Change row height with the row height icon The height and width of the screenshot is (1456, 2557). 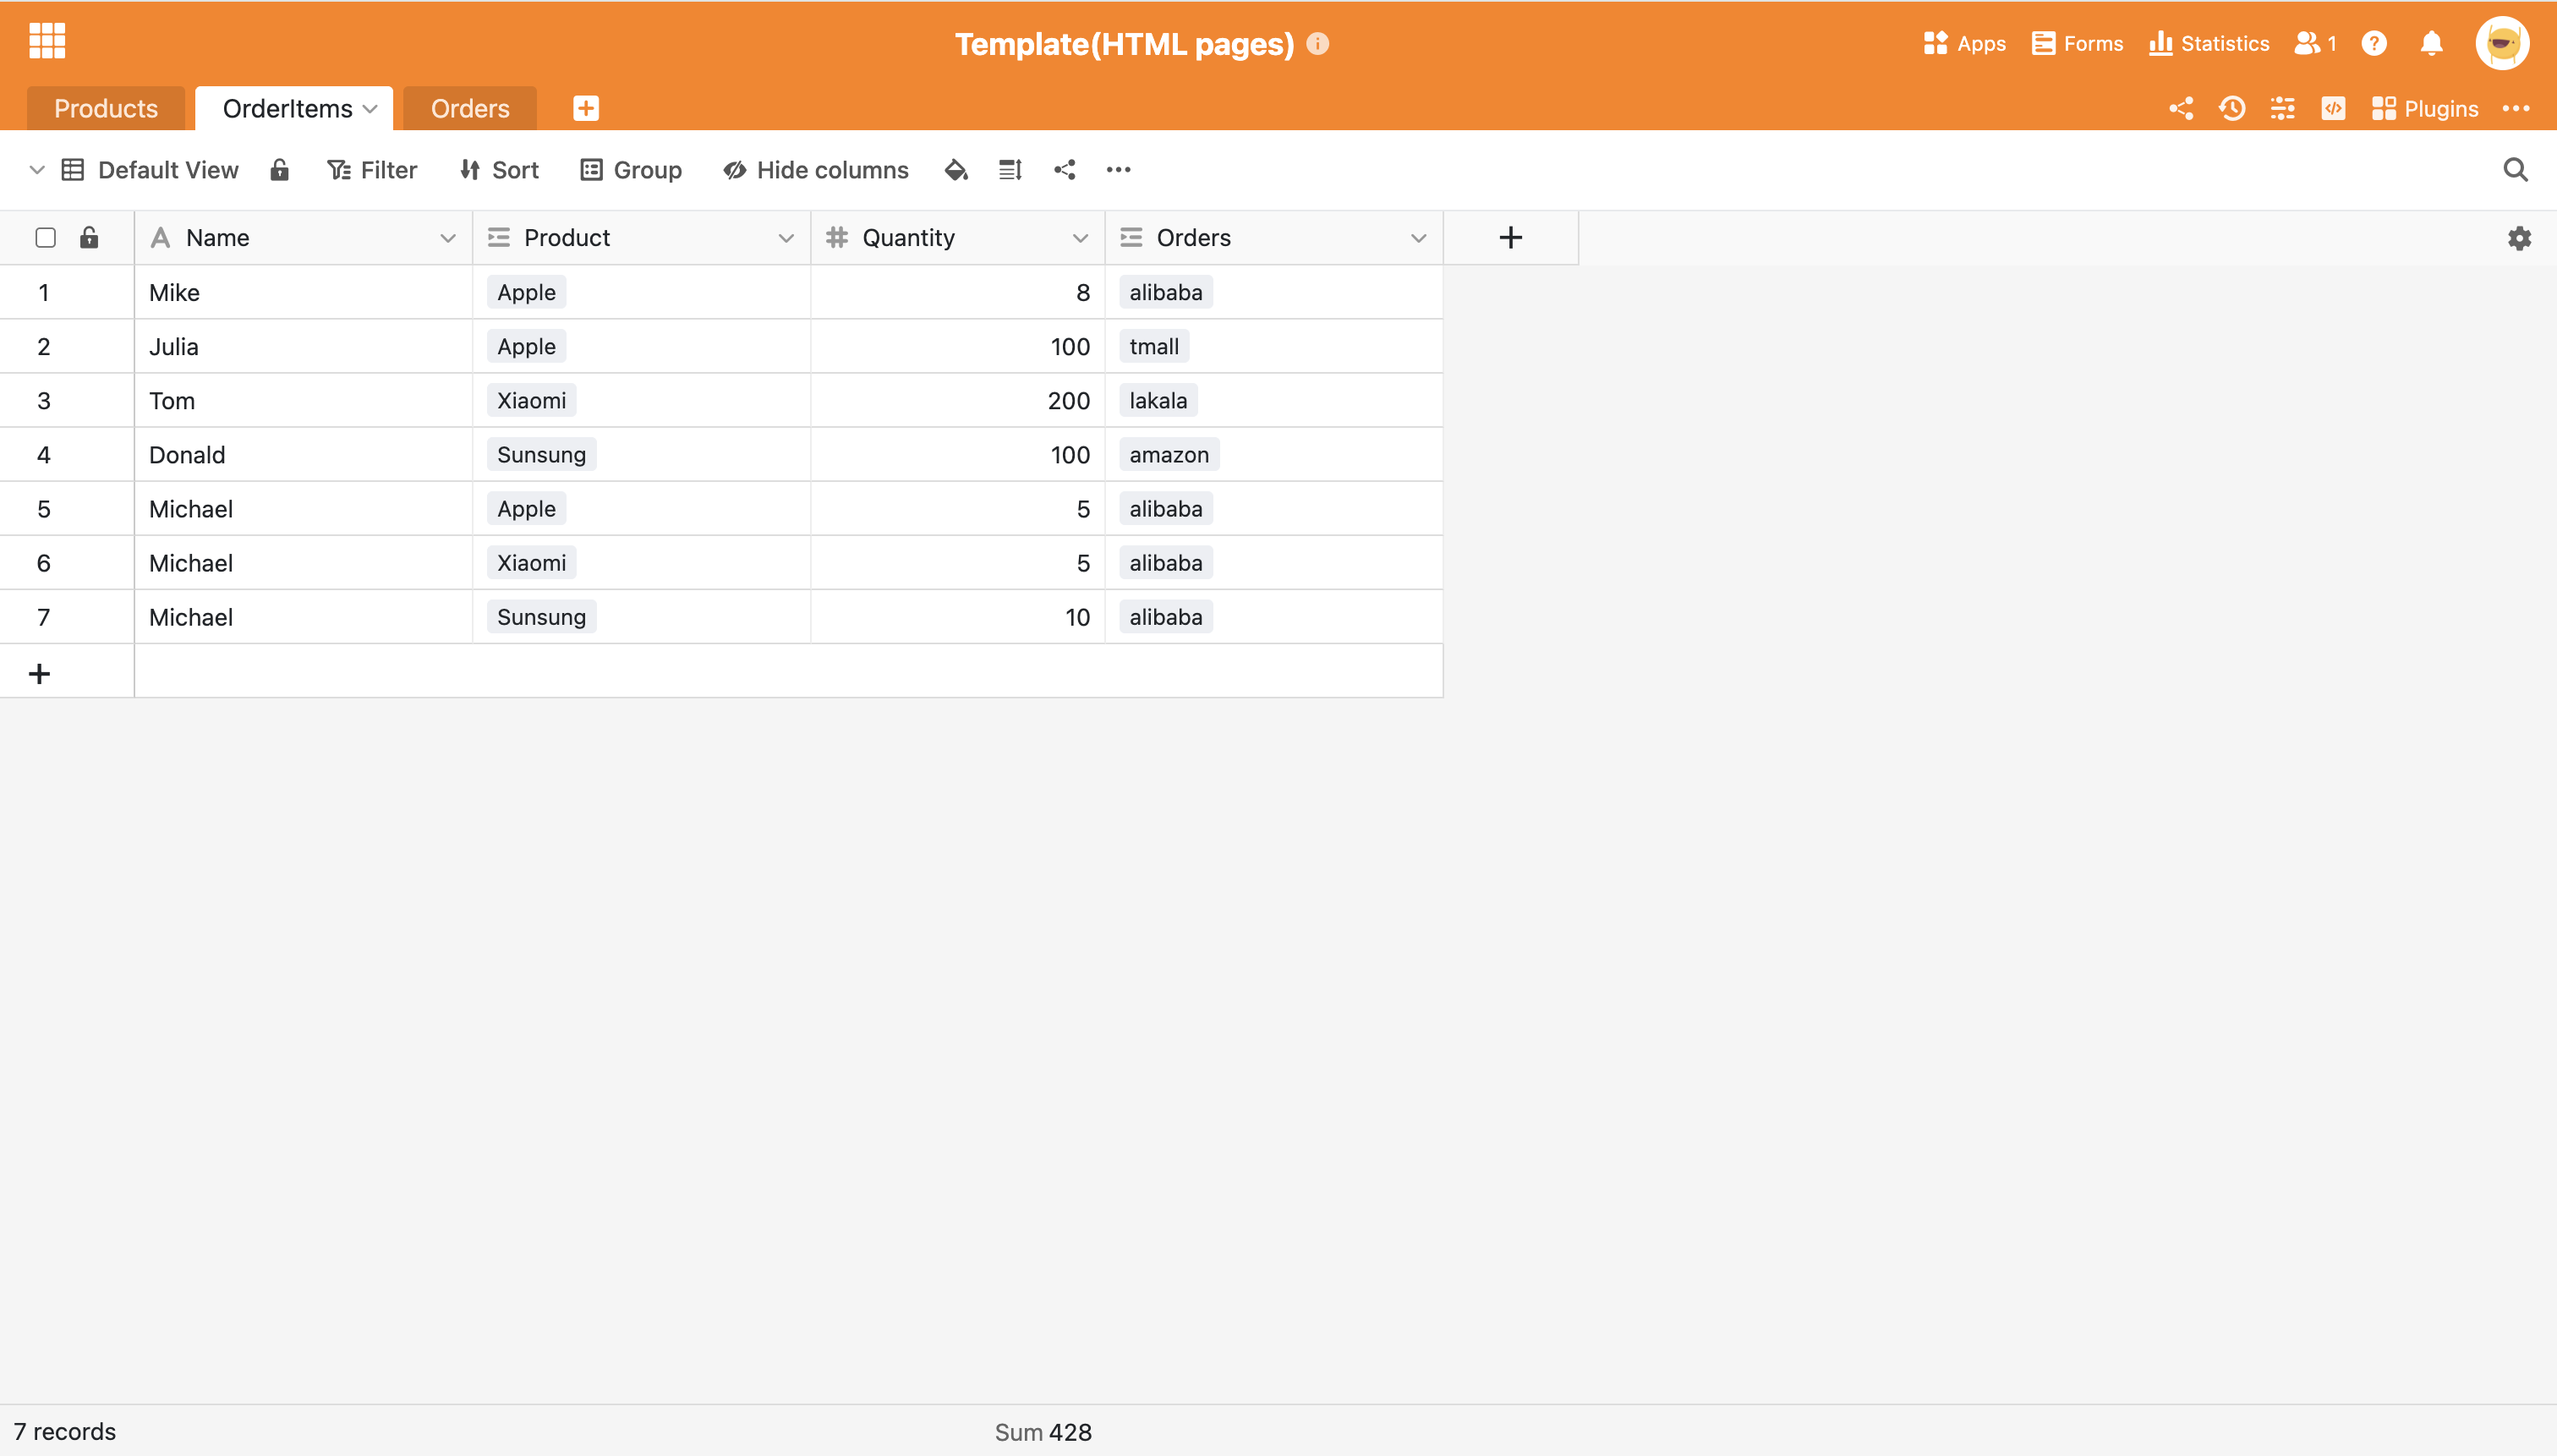tap(1010, 170)
